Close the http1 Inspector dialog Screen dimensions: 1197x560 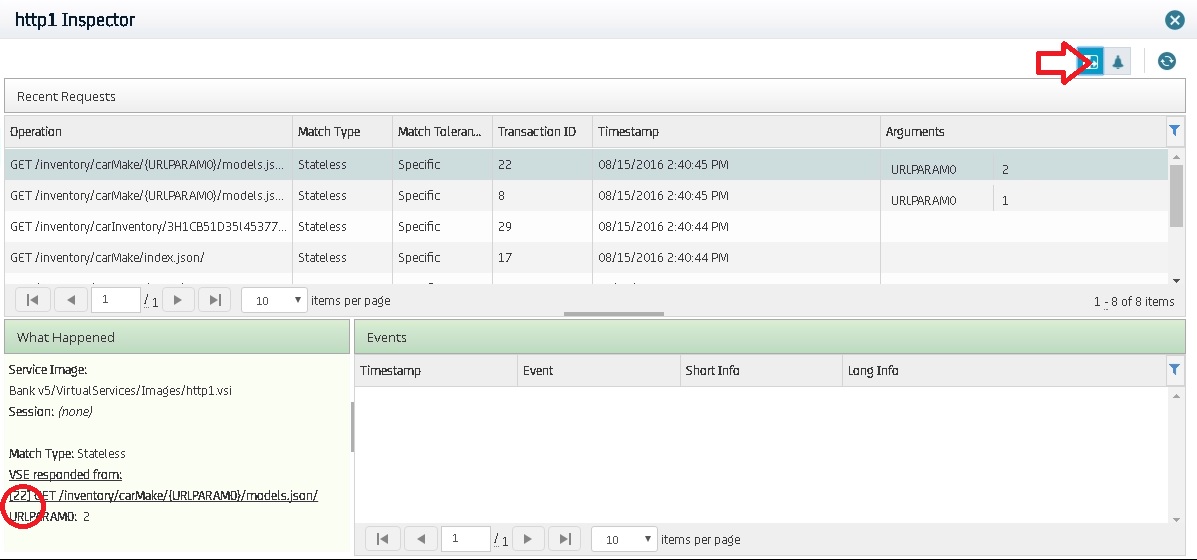1175,20
